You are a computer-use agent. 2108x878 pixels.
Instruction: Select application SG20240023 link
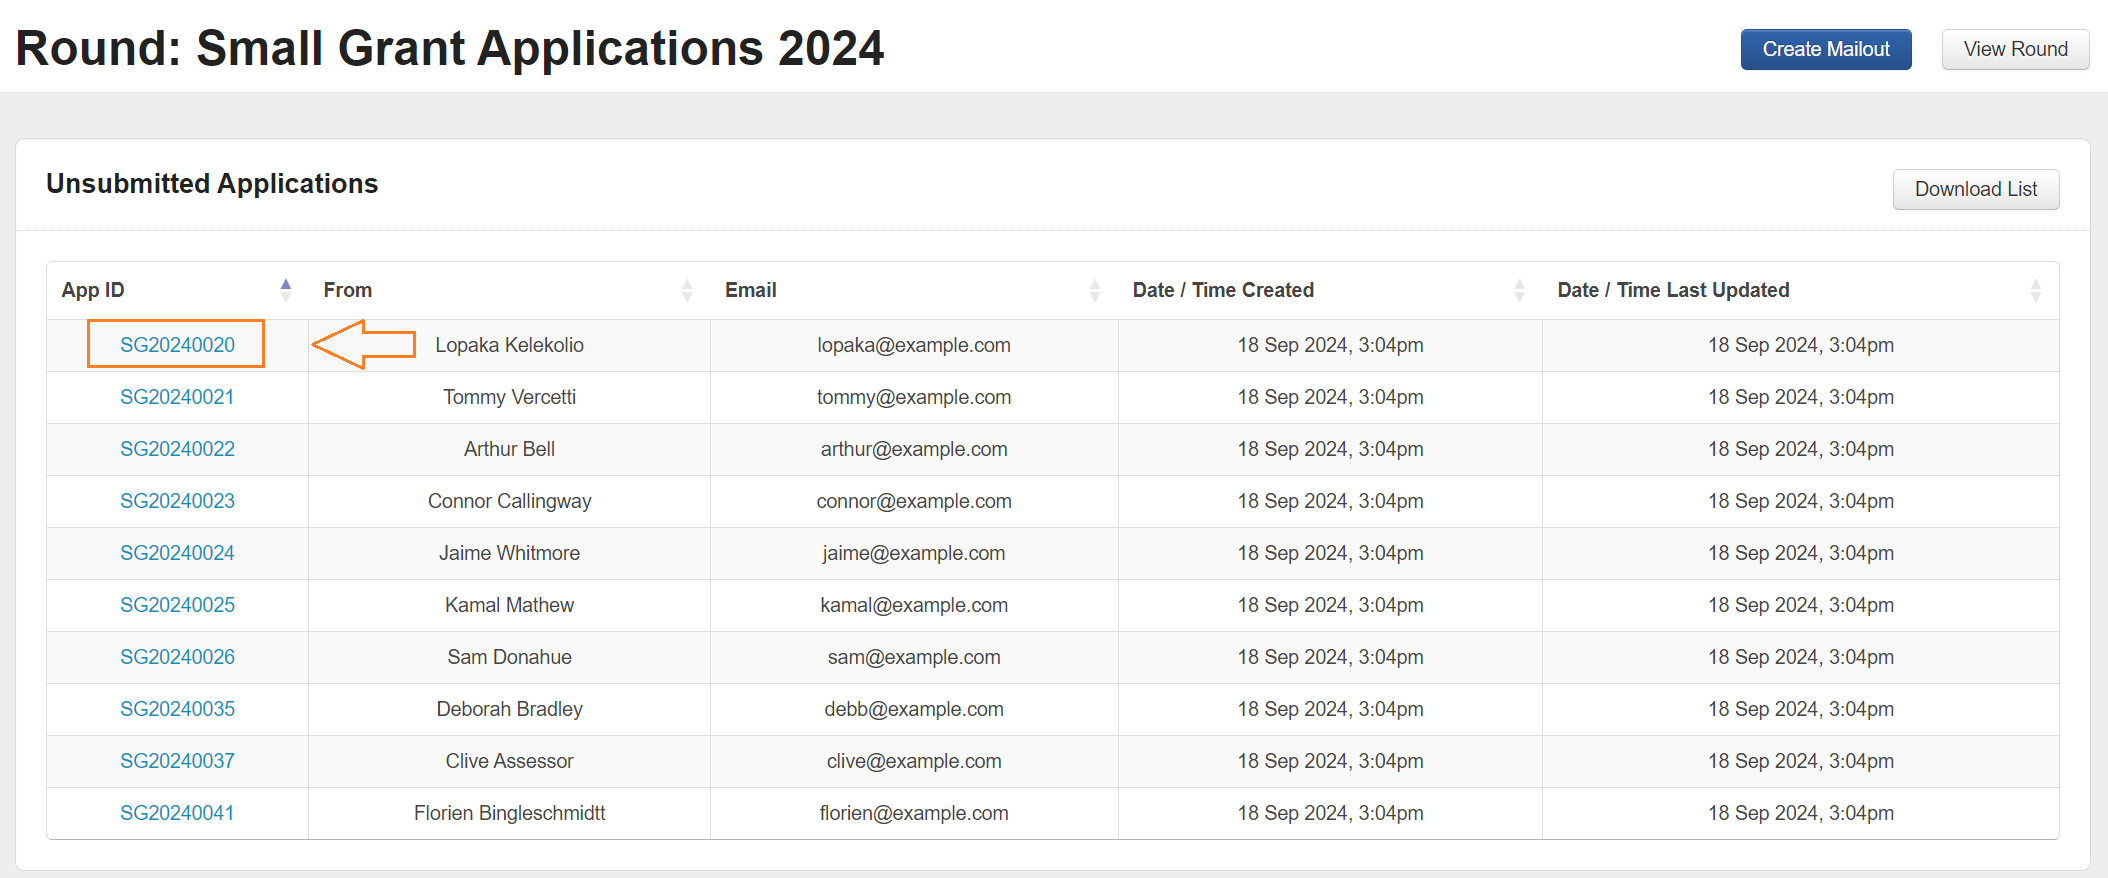[177, 501]
